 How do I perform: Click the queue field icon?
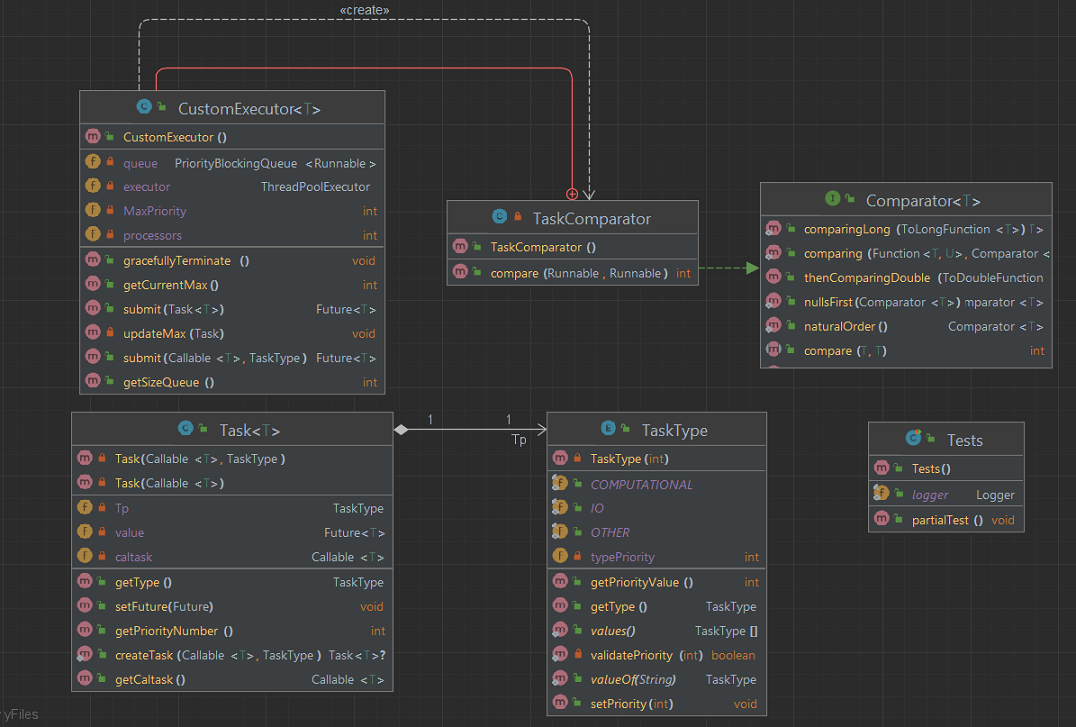[93, 162]
